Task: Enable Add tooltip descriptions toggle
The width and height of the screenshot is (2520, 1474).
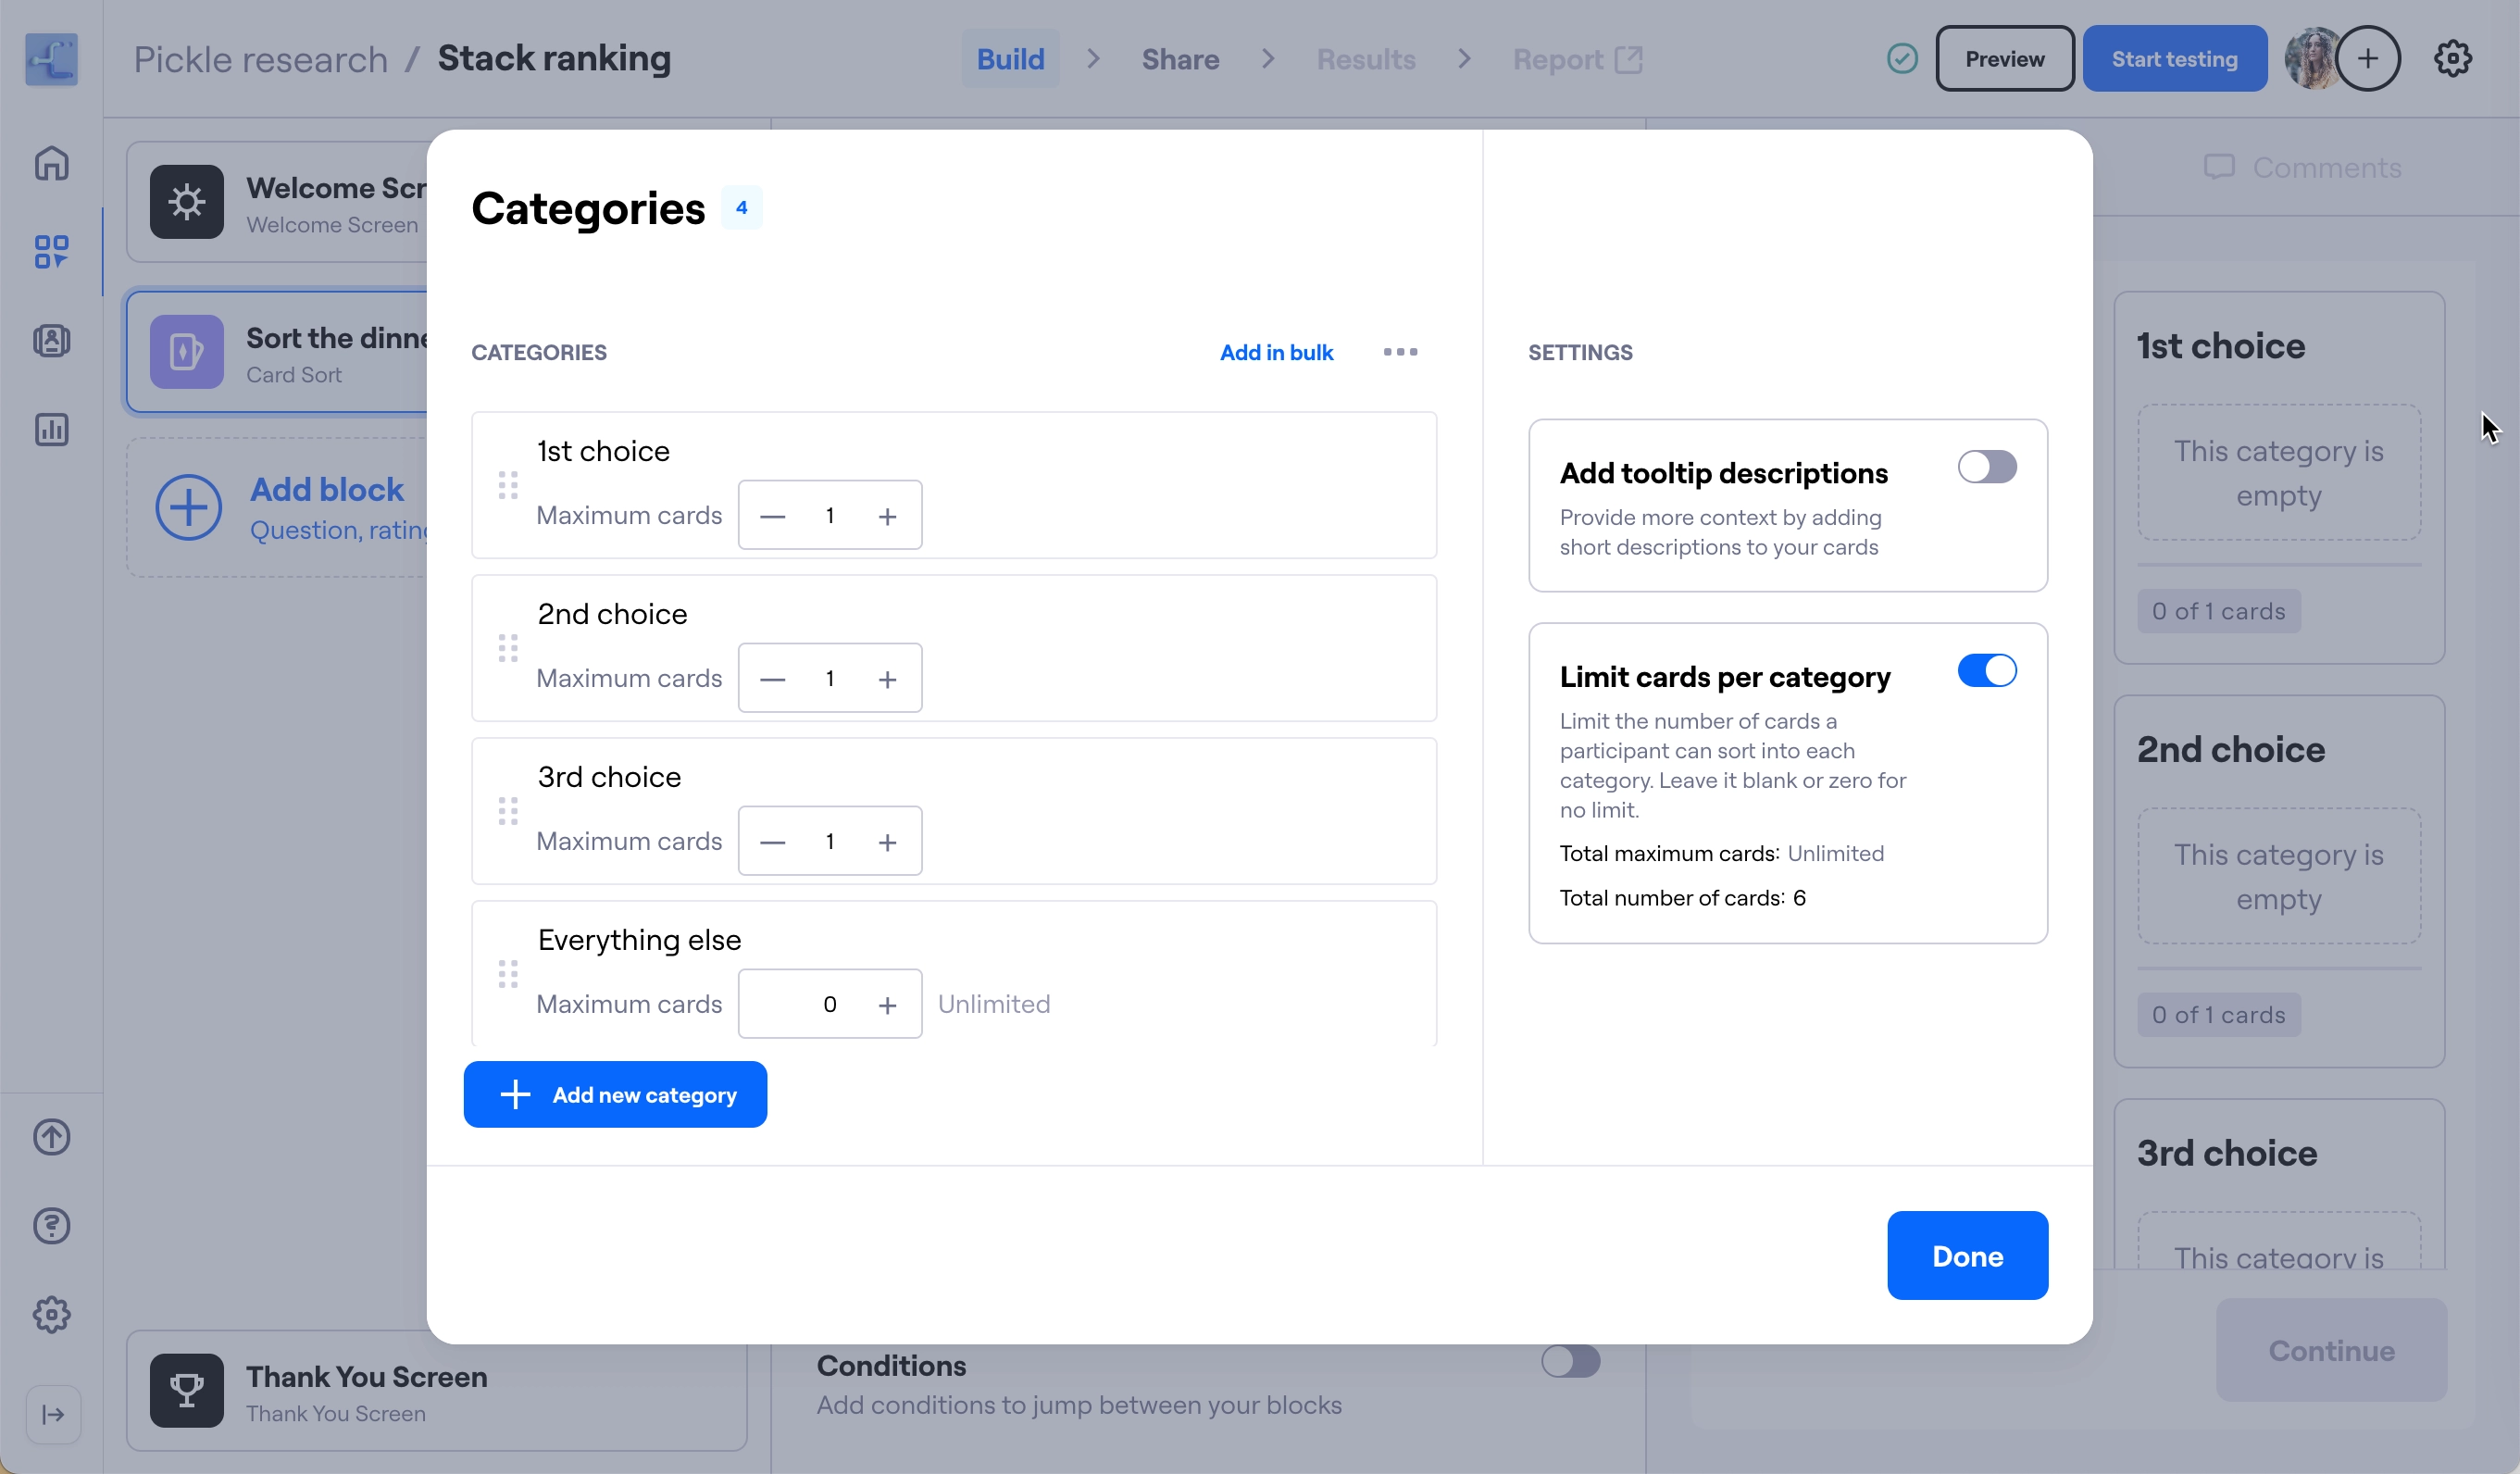Action: (x=1987, y=467)
